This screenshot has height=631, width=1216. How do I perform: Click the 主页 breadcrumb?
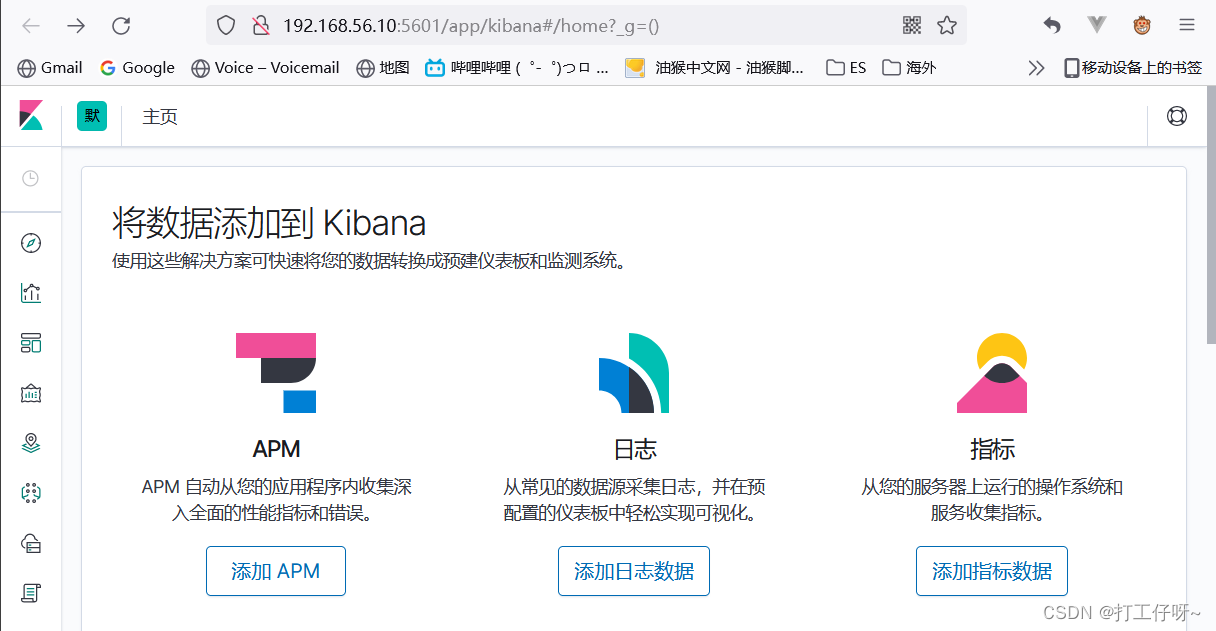(x=160, y=117)
